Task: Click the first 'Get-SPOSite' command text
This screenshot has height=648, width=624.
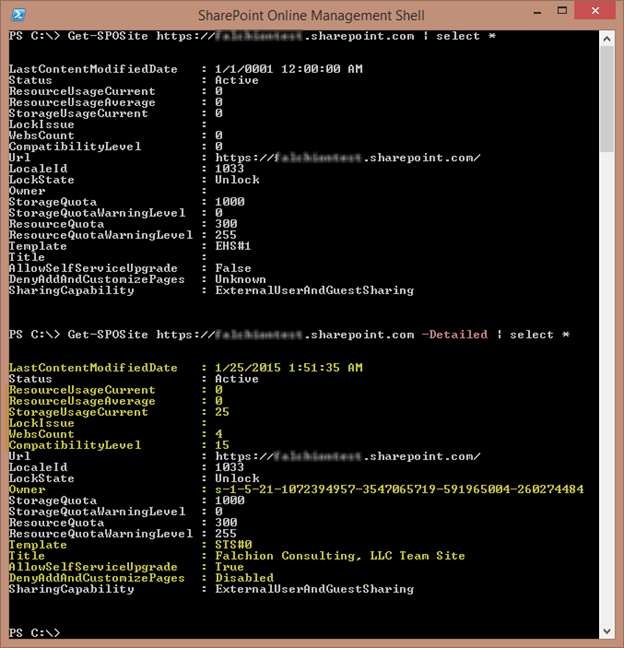Action: (108, 36)
